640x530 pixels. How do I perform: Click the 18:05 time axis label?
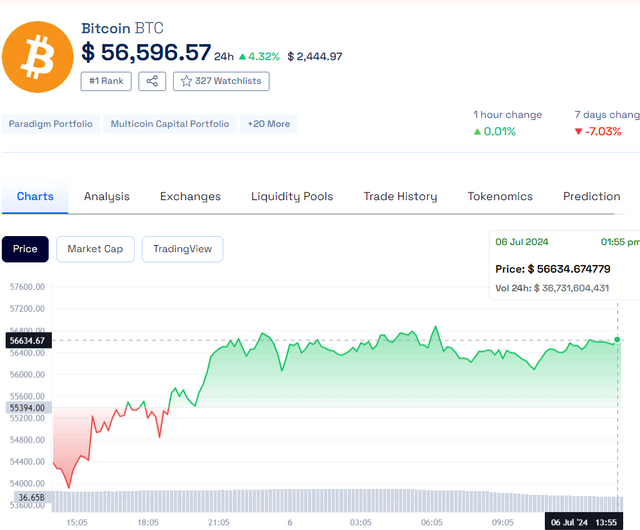[x=148, y=523]
